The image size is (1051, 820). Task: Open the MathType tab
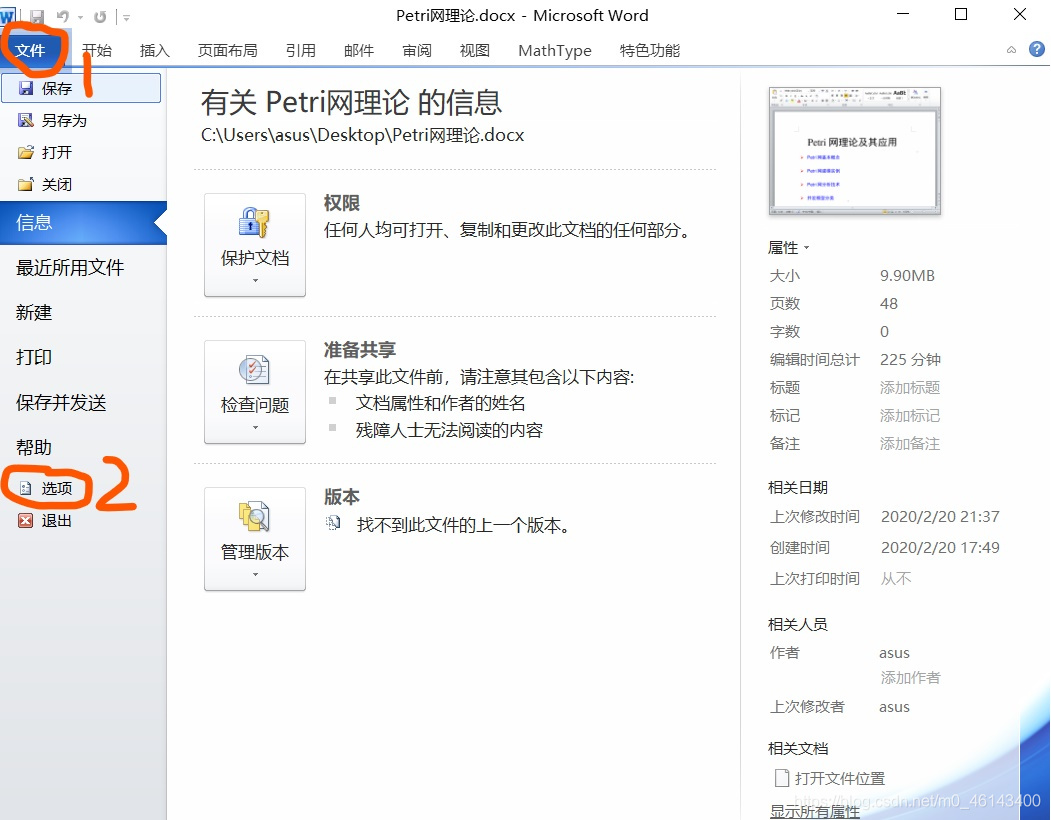[x=555, y=50]
